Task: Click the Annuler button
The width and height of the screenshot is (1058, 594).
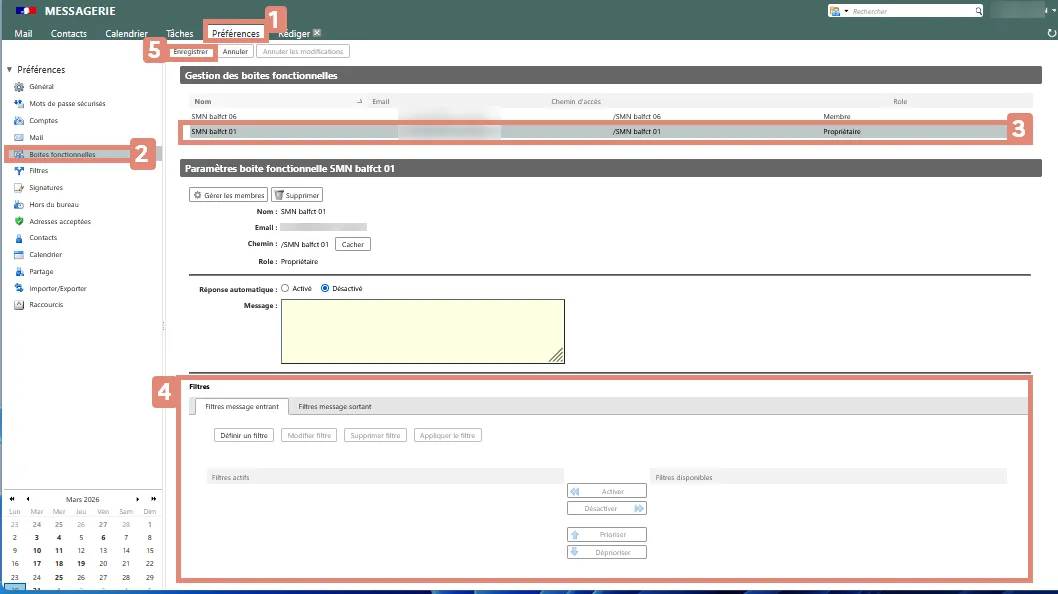Action: click(235, 51)
